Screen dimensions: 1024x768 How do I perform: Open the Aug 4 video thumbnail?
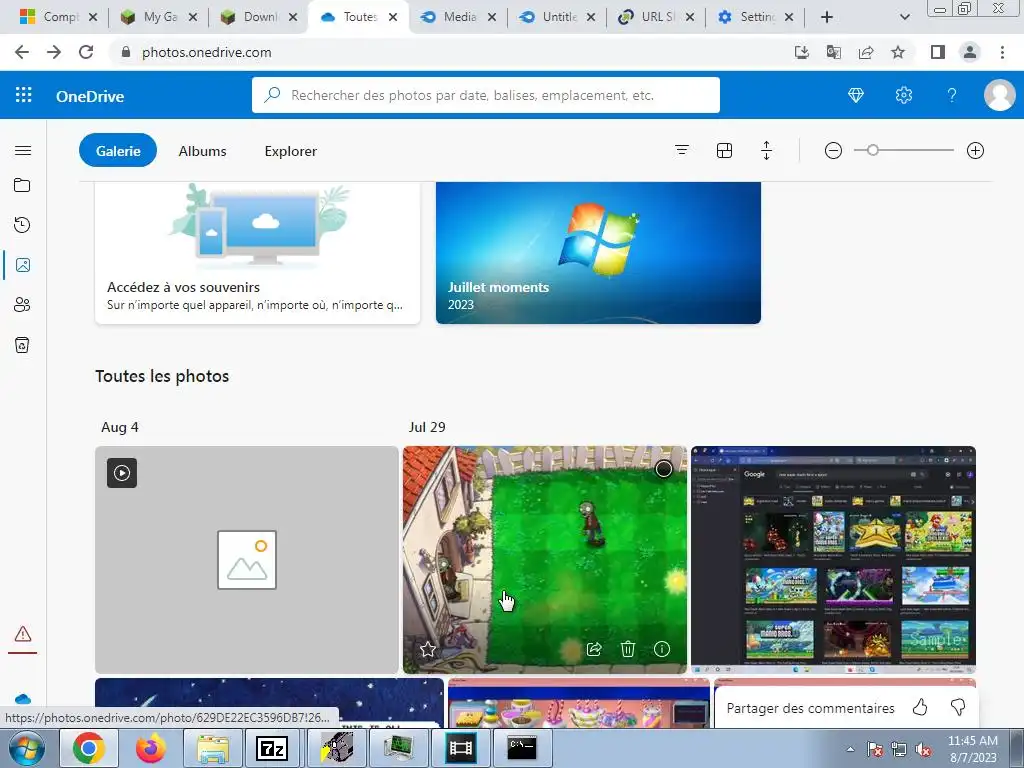(x=247, y=560)
